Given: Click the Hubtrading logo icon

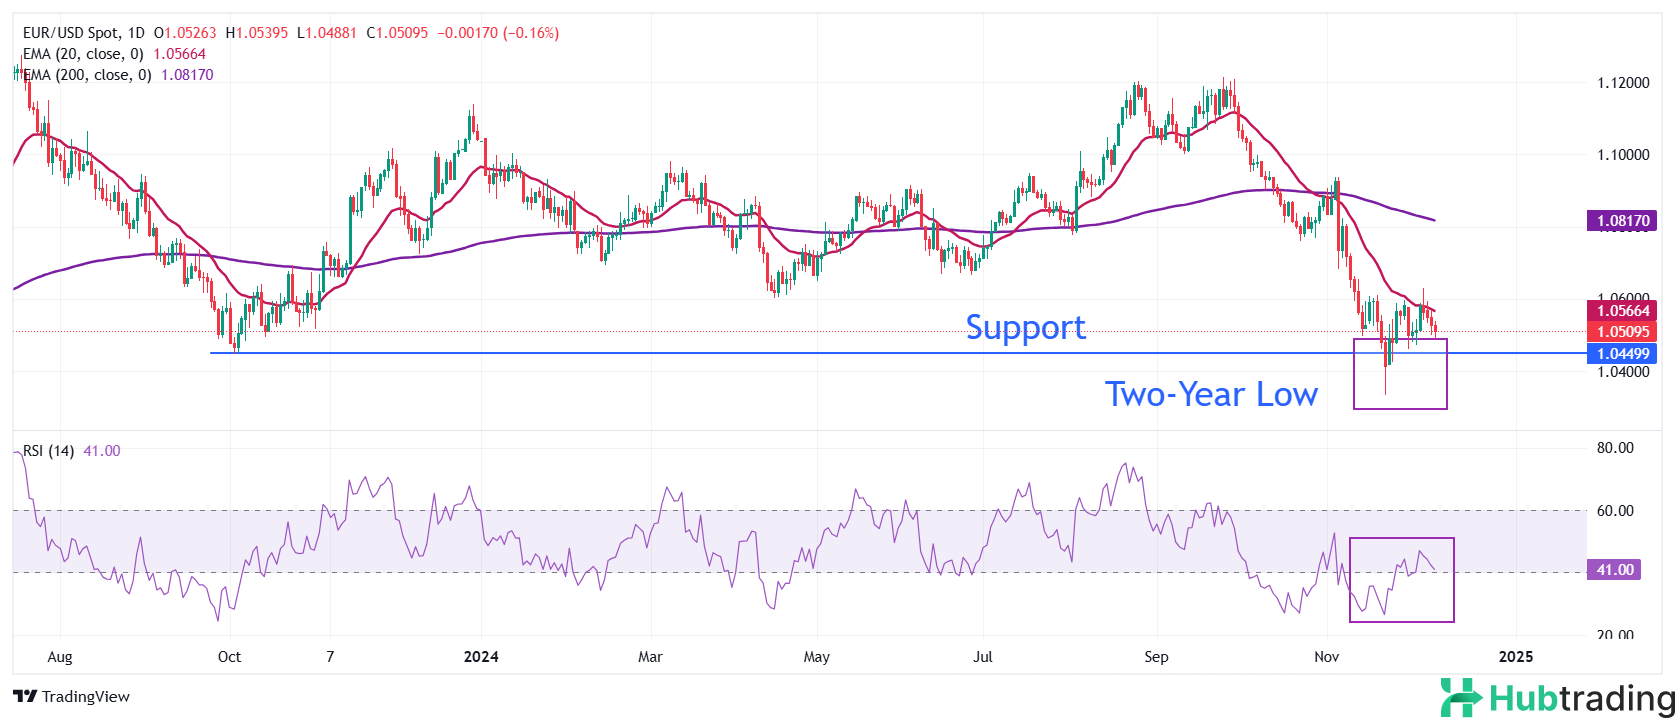Looking at the screenshot, I should [1461, 697].
